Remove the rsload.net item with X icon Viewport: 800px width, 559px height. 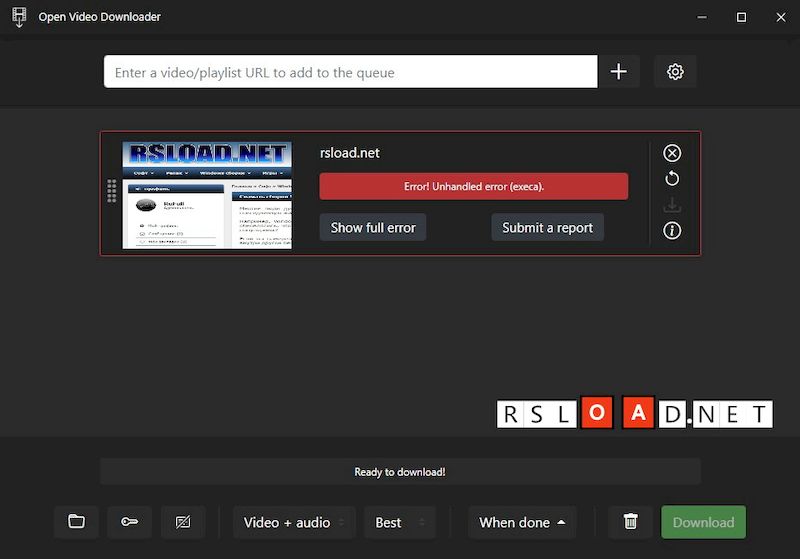click(672, 153)
